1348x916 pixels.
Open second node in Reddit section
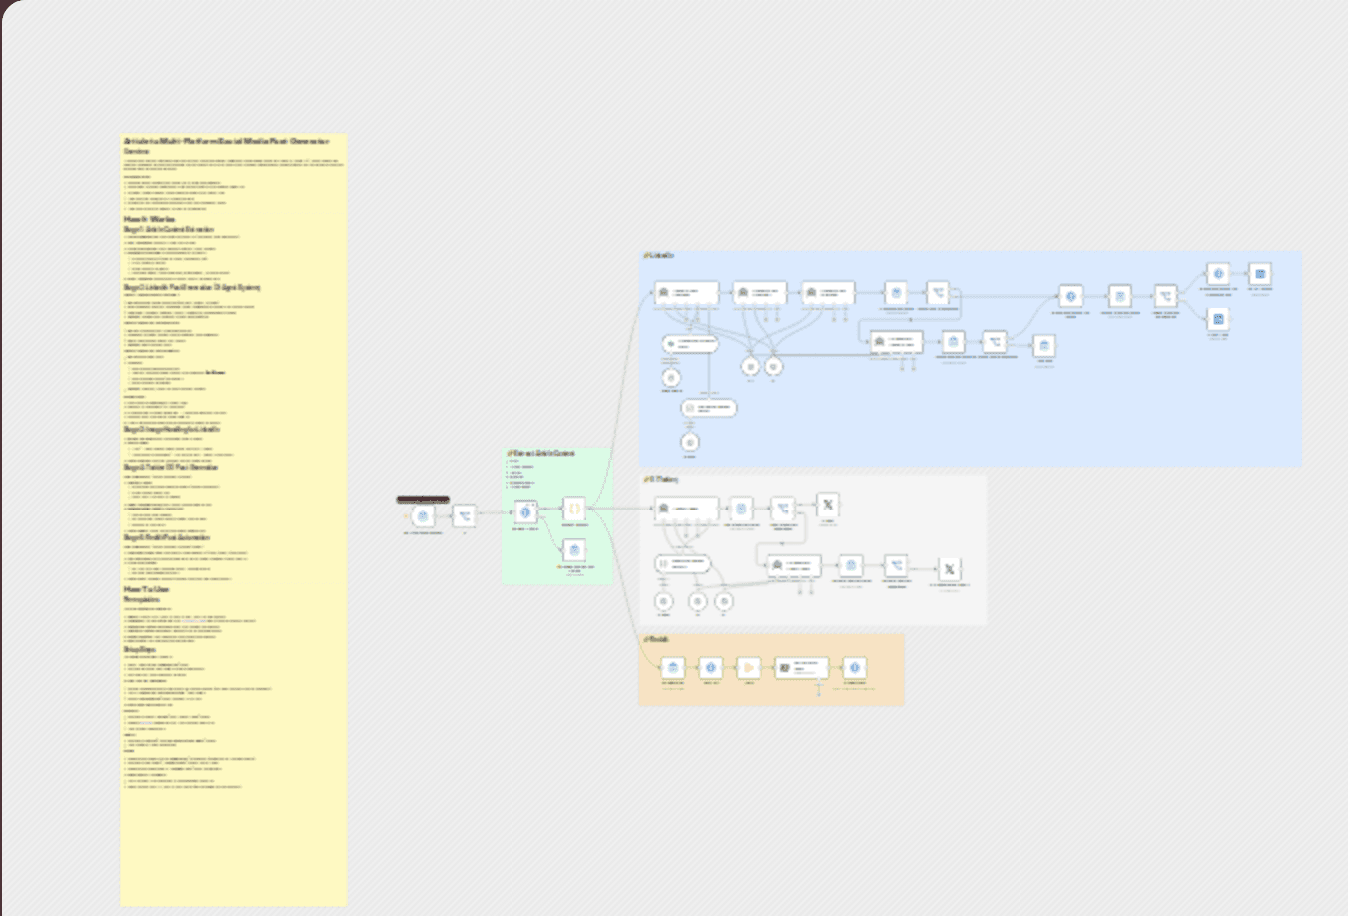pos(710,668)
